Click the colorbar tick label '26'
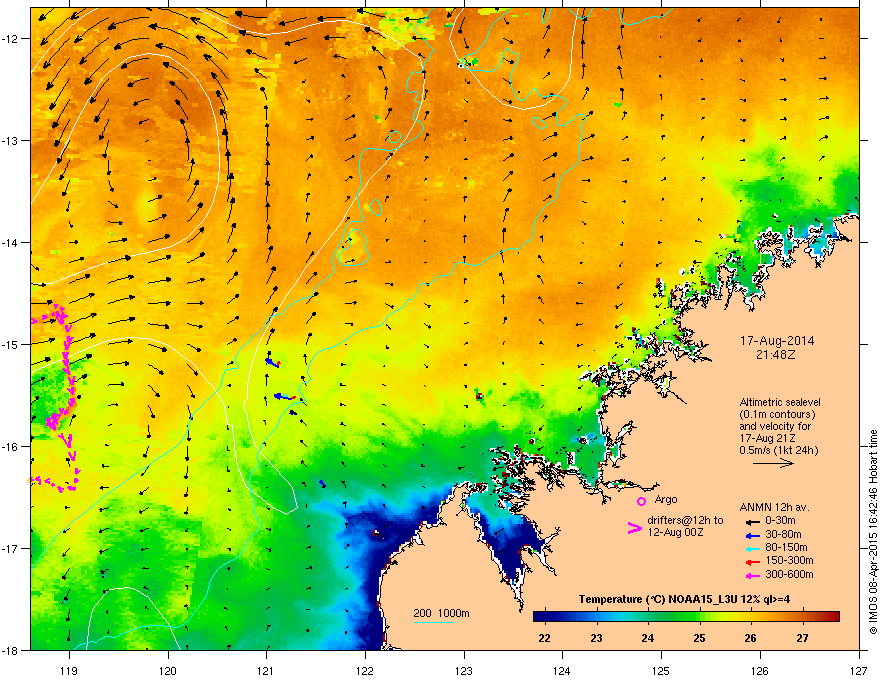 [x=750, y=638]
